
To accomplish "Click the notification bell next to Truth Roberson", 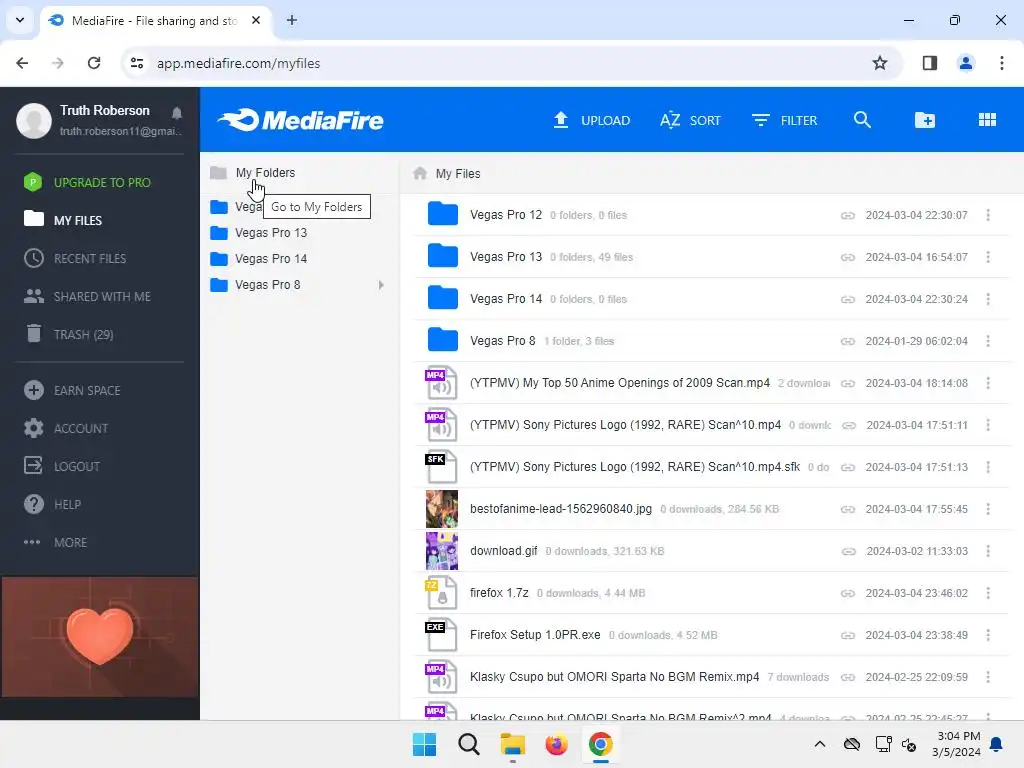I will point(176,112).
